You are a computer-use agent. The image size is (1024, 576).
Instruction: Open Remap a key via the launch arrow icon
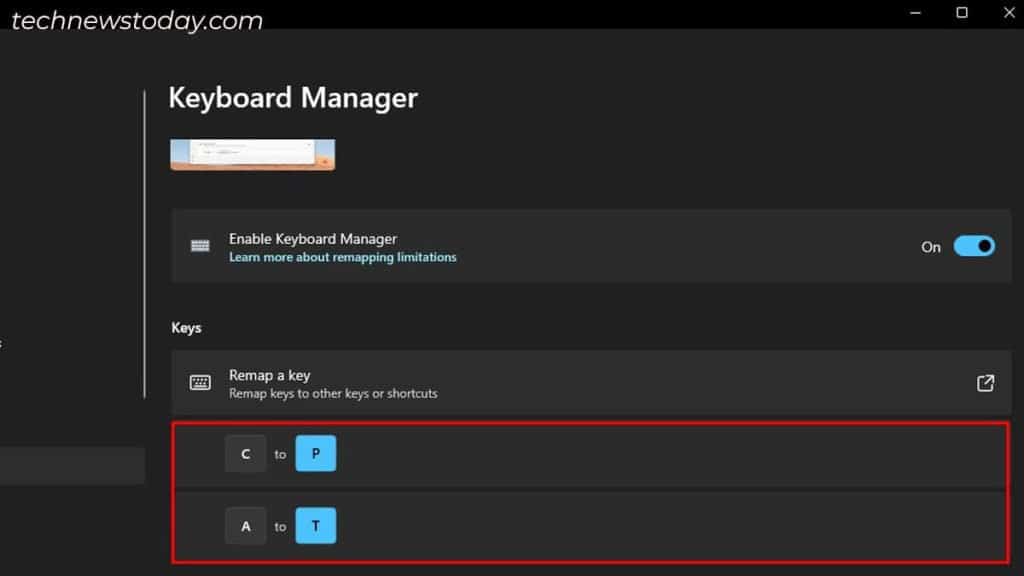click(985, 382)
